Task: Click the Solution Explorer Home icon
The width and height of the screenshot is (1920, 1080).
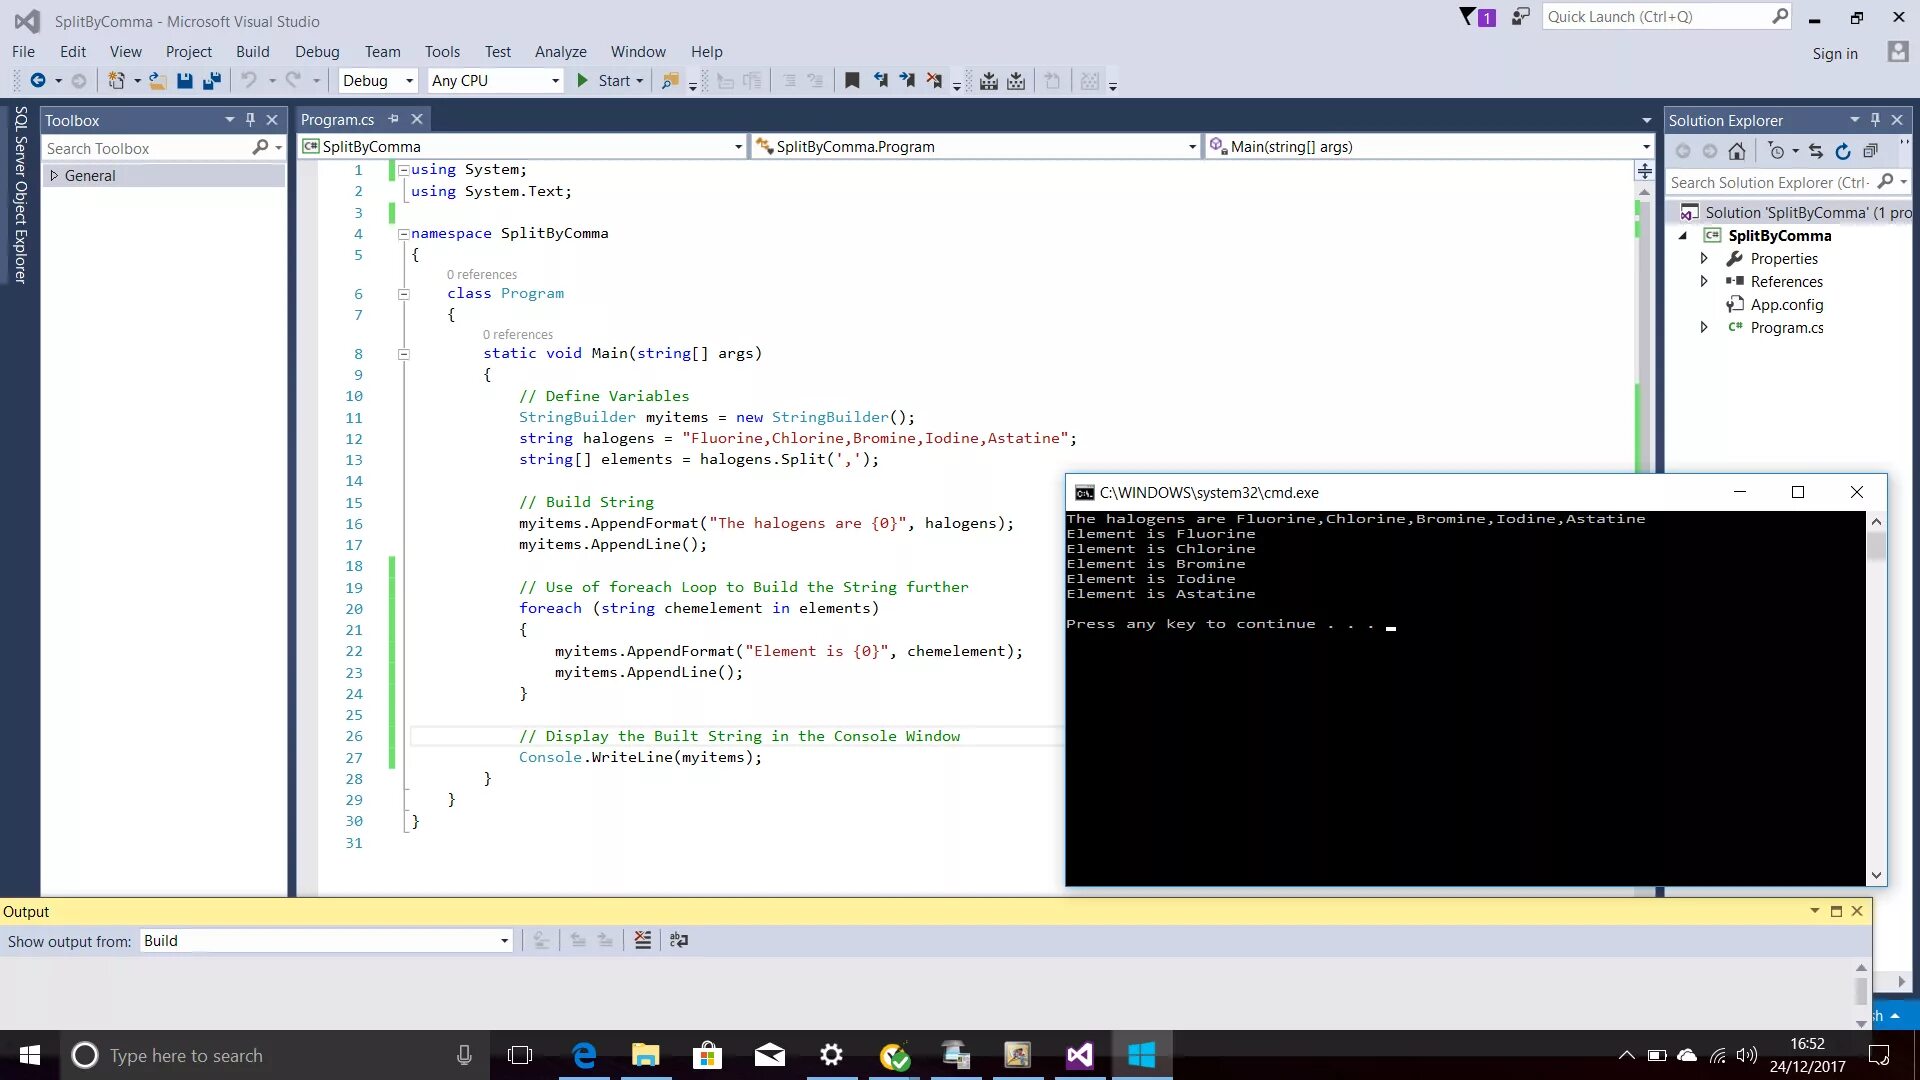Action: pyautogui.click(x=1737, y=151)
